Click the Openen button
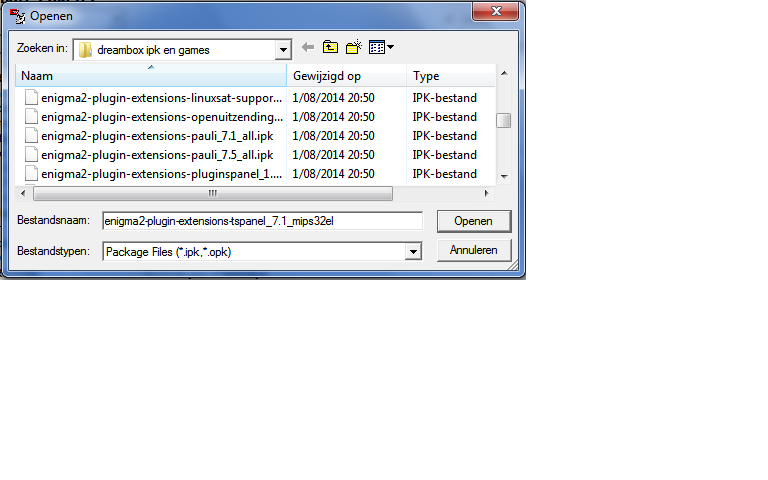 [474, 221]
